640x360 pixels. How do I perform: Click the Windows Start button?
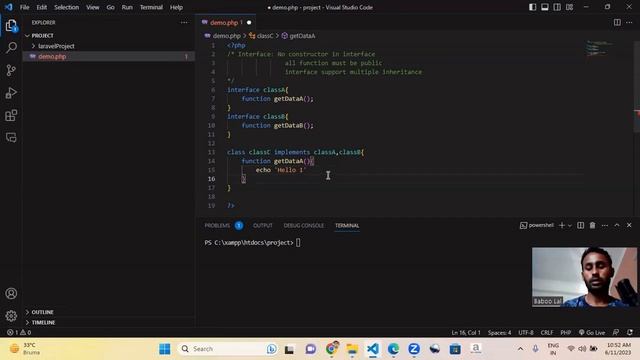tap(164, 349)
